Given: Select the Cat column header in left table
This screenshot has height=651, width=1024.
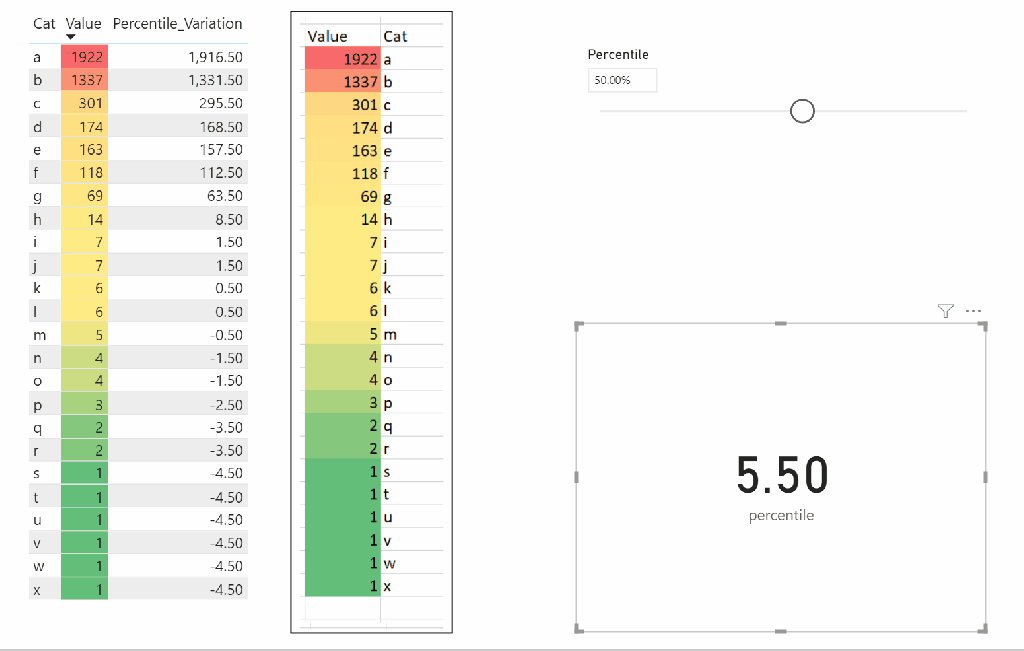Looking at the screenshot, I should [44, 23].
